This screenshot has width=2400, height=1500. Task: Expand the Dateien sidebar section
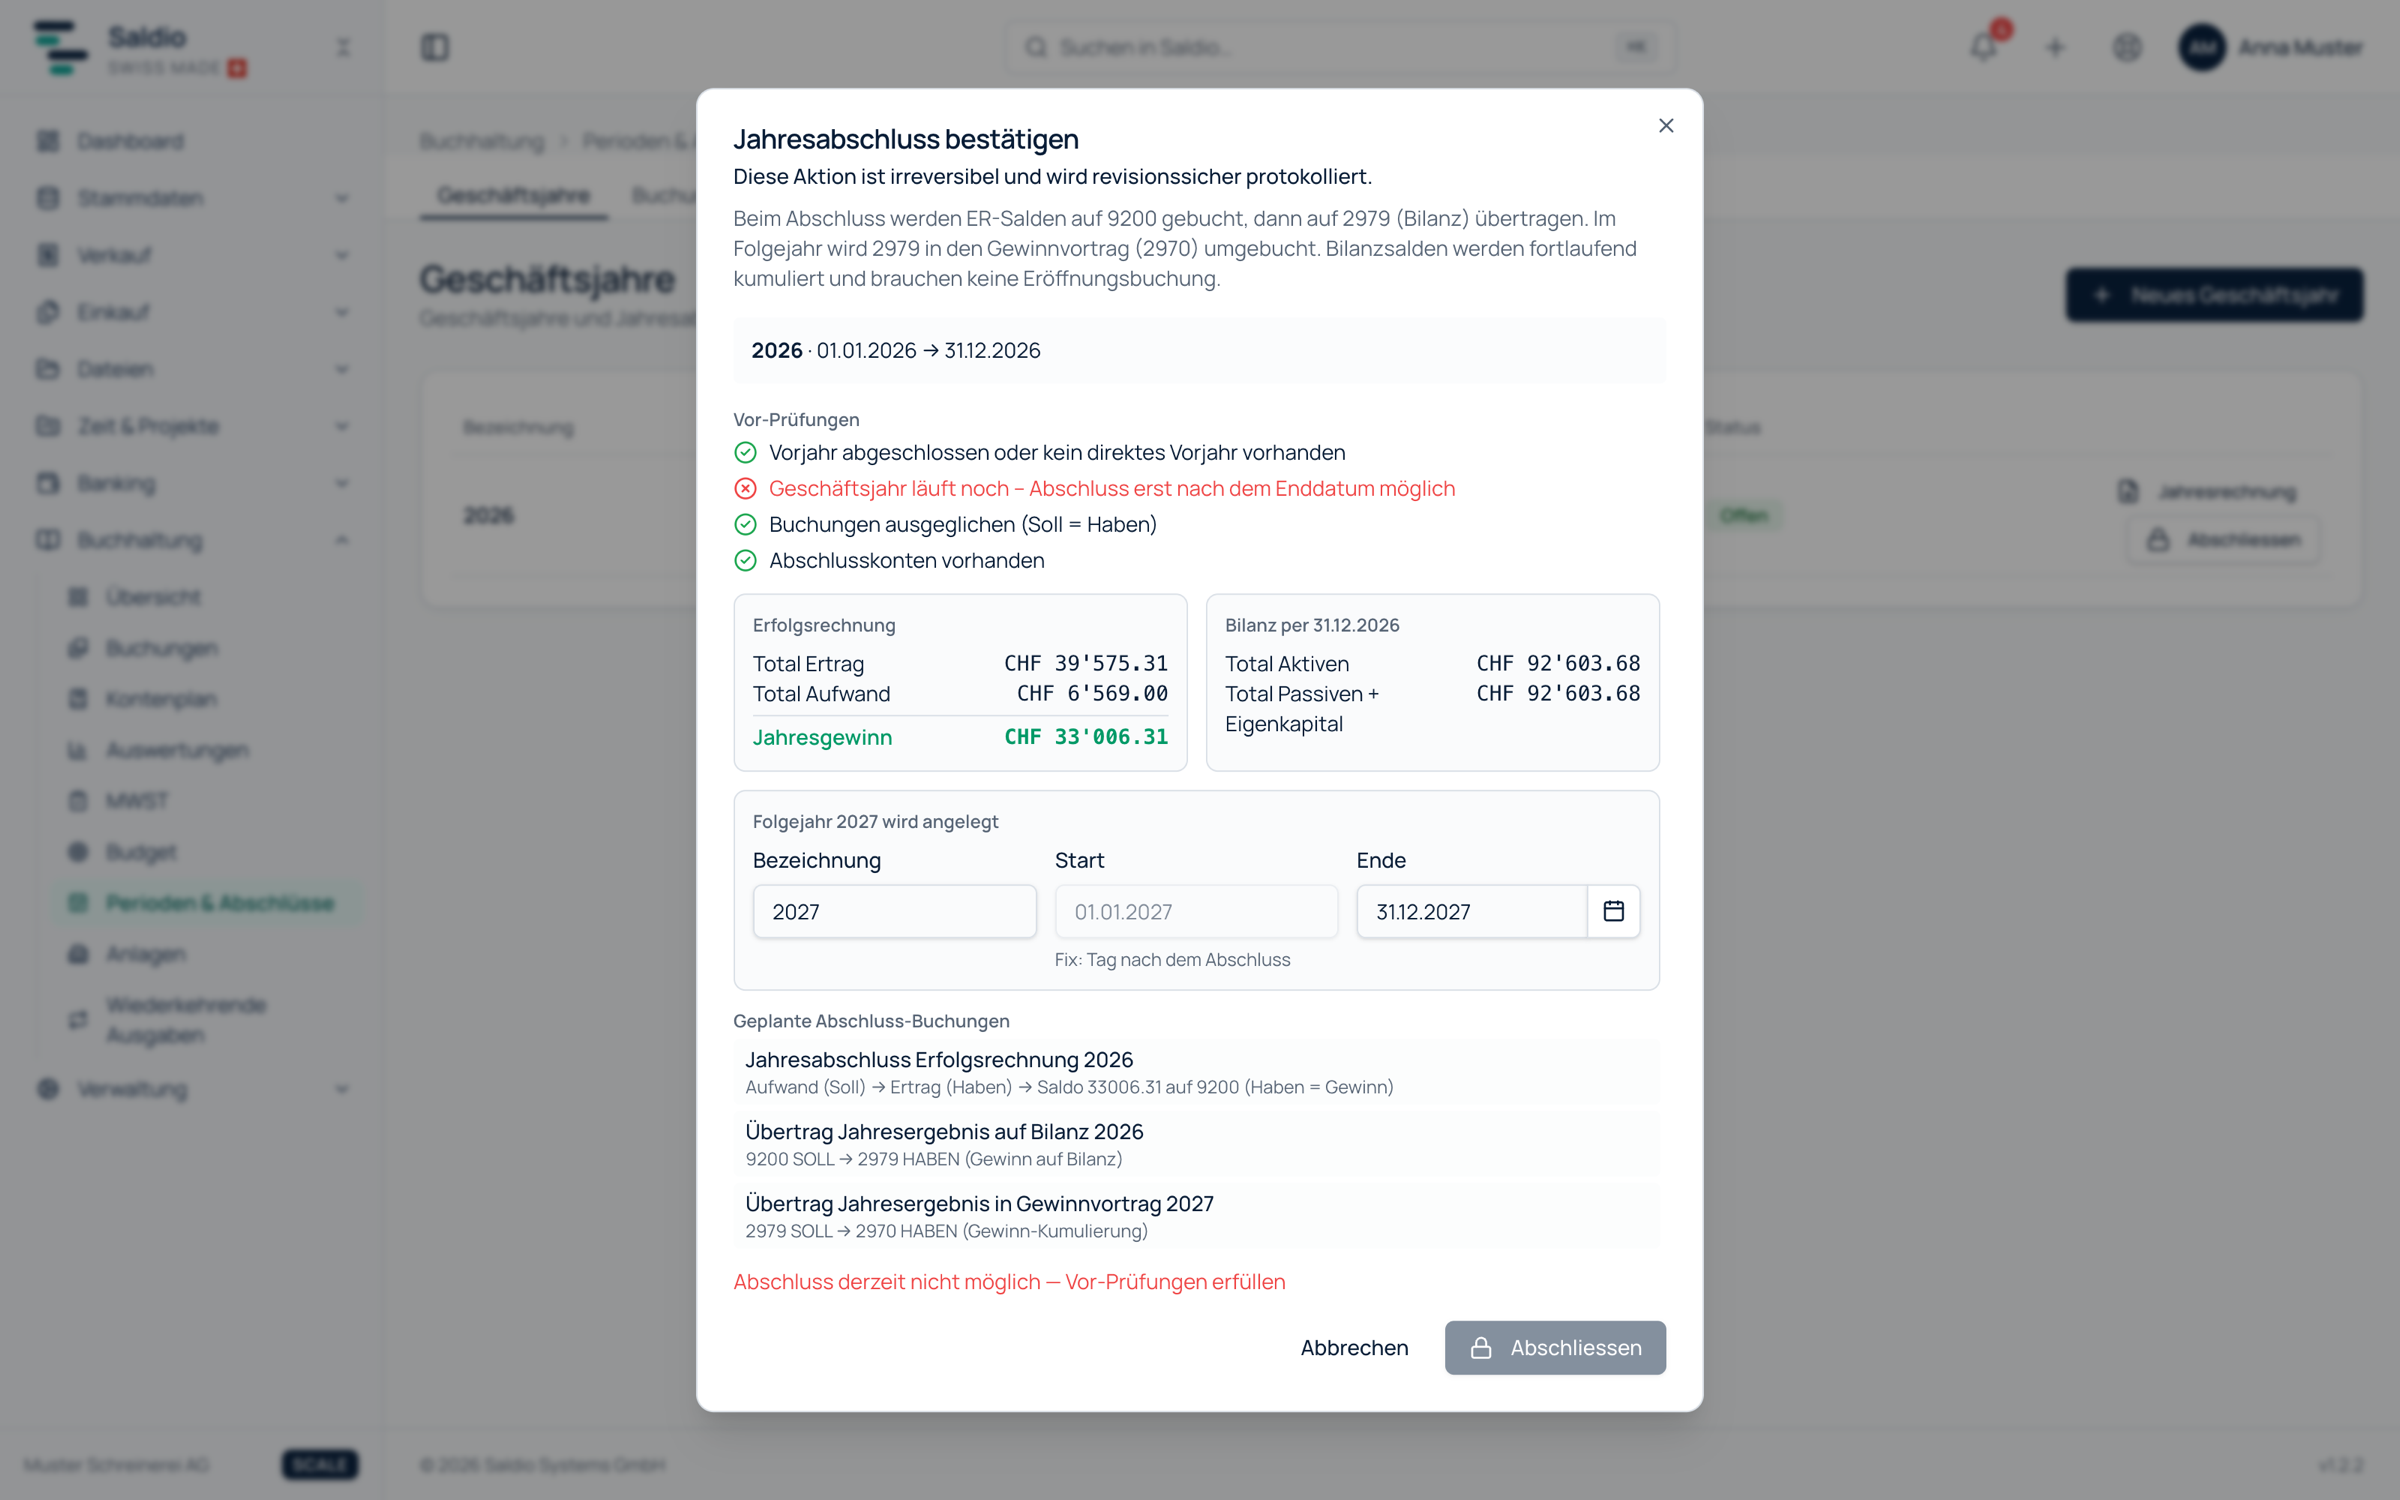(x=192, y=369)
